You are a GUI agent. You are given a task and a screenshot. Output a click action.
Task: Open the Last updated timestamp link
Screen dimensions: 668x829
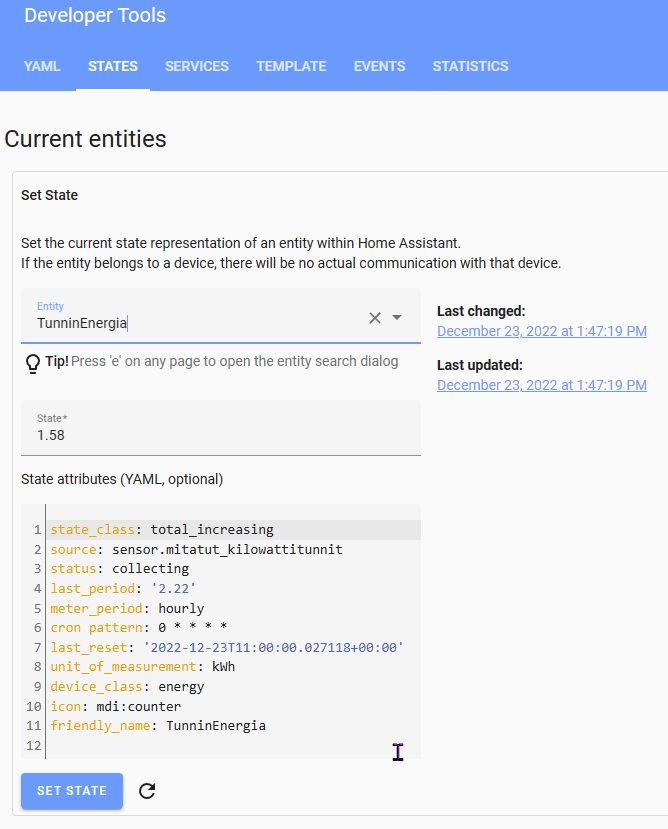(x=541, y=385)
